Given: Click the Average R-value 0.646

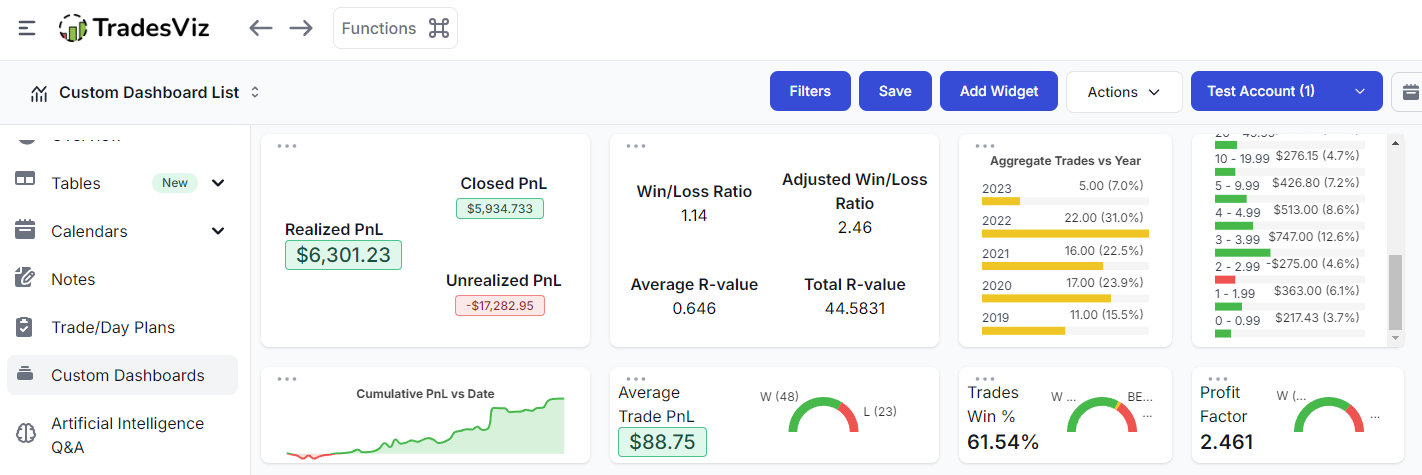Looking at the screenshot, I should point(694,308).
